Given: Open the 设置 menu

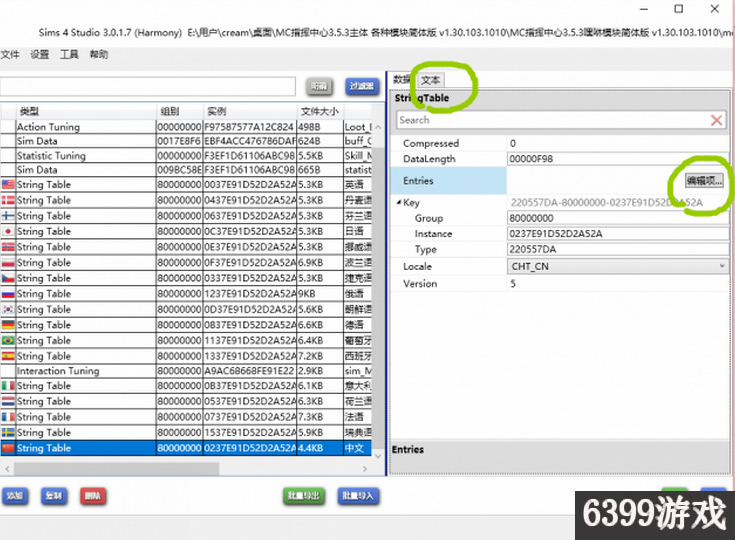Looking at the screenshot, I should (x=40, y=54).
